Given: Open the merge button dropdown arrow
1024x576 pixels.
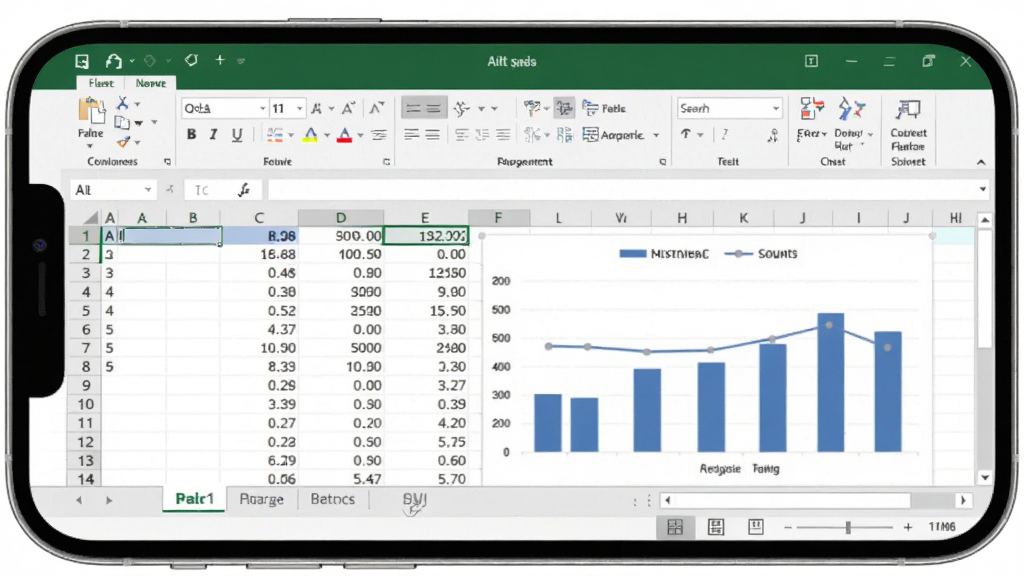Looking at the screenshot, I should pyautogui.click(x=656, y=135).
